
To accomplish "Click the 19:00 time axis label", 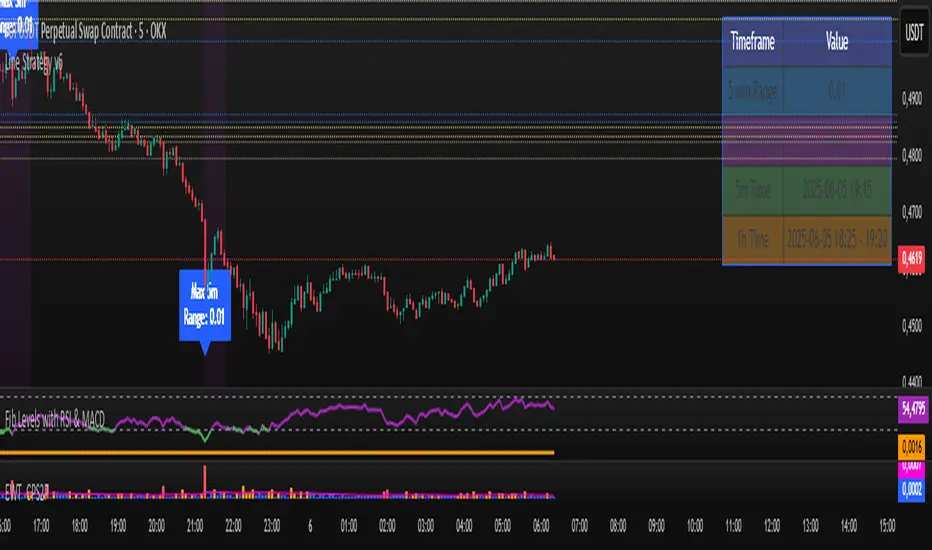I will tap(118, 526).
